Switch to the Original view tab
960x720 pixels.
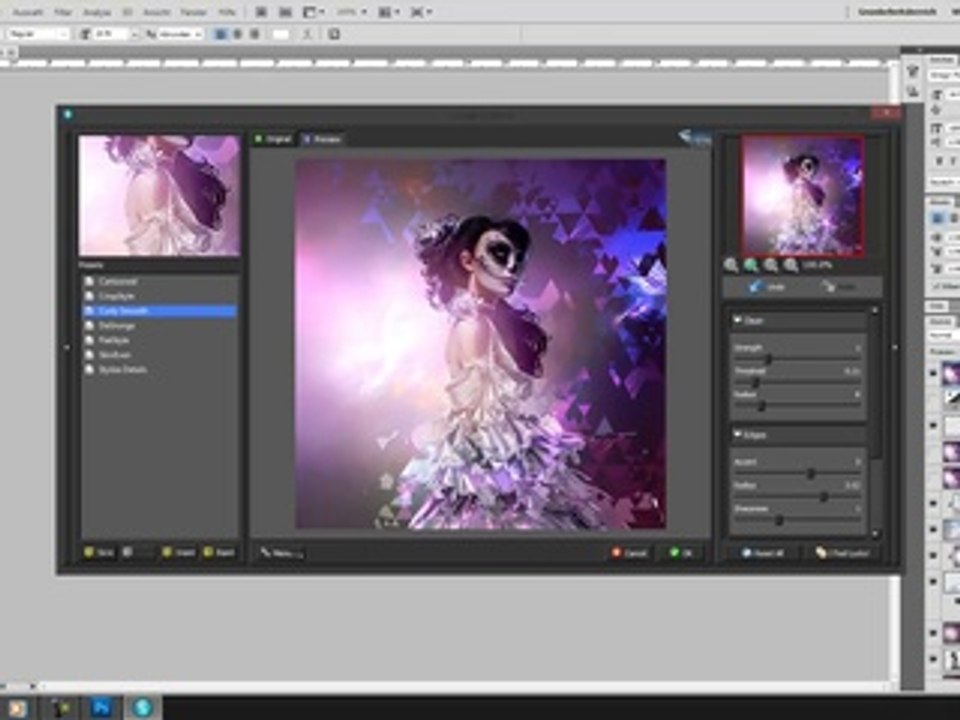pyautogui.click(x=273, y=139)
